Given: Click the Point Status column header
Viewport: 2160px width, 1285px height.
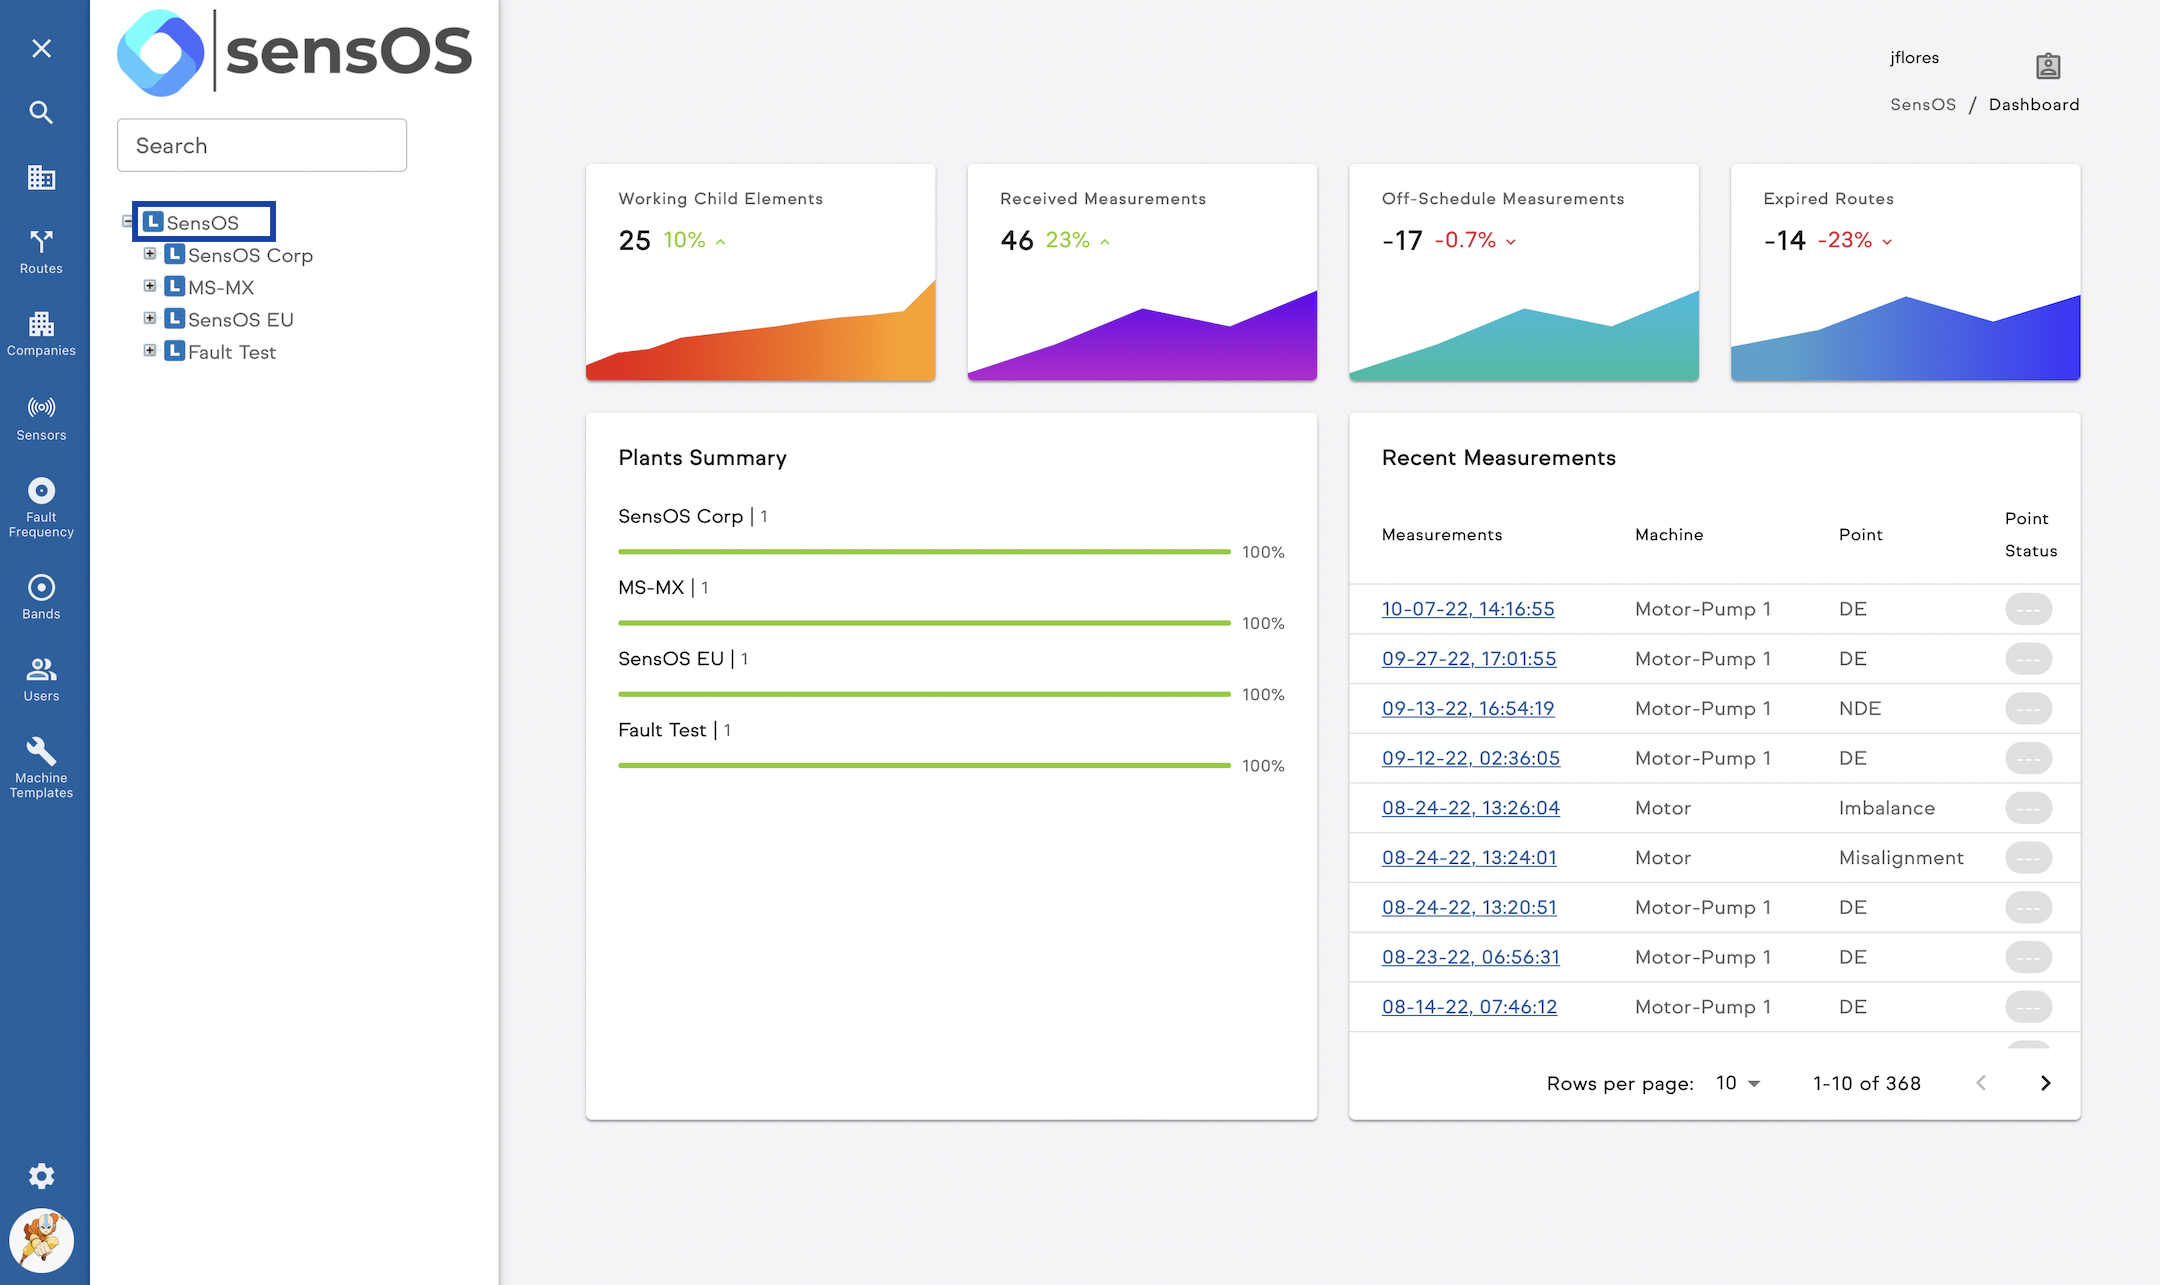Looking at the screenshot, I should pyautogui.click(x=2031, y=535).
